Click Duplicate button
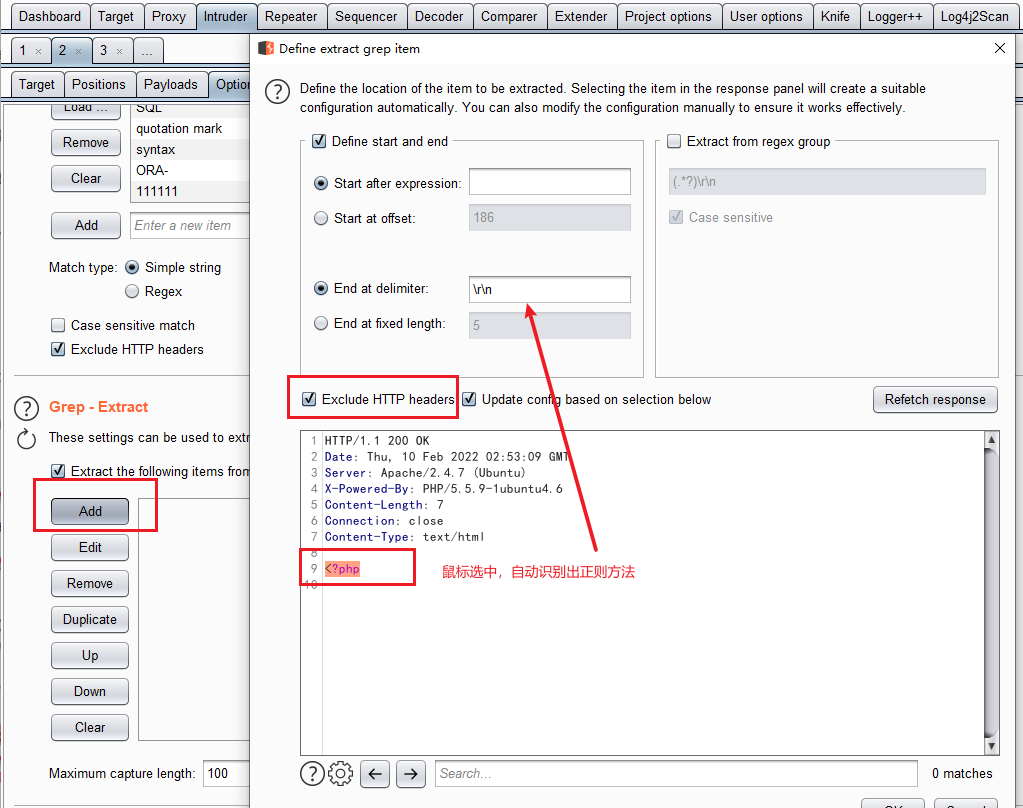The width and height of the screenshot is (1023, 808). click(x=90, y=619)
